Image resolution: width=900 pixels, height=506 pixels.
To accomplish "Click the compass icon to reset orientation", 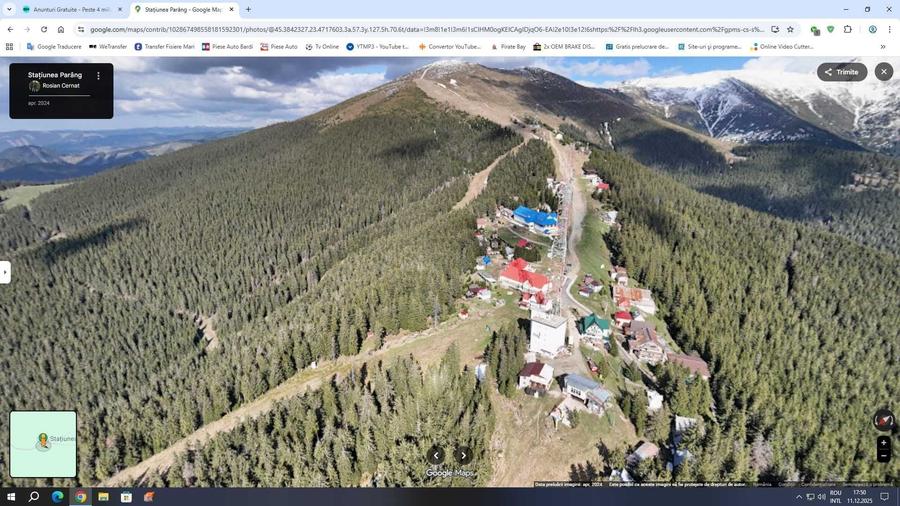I will coord(883,421).
